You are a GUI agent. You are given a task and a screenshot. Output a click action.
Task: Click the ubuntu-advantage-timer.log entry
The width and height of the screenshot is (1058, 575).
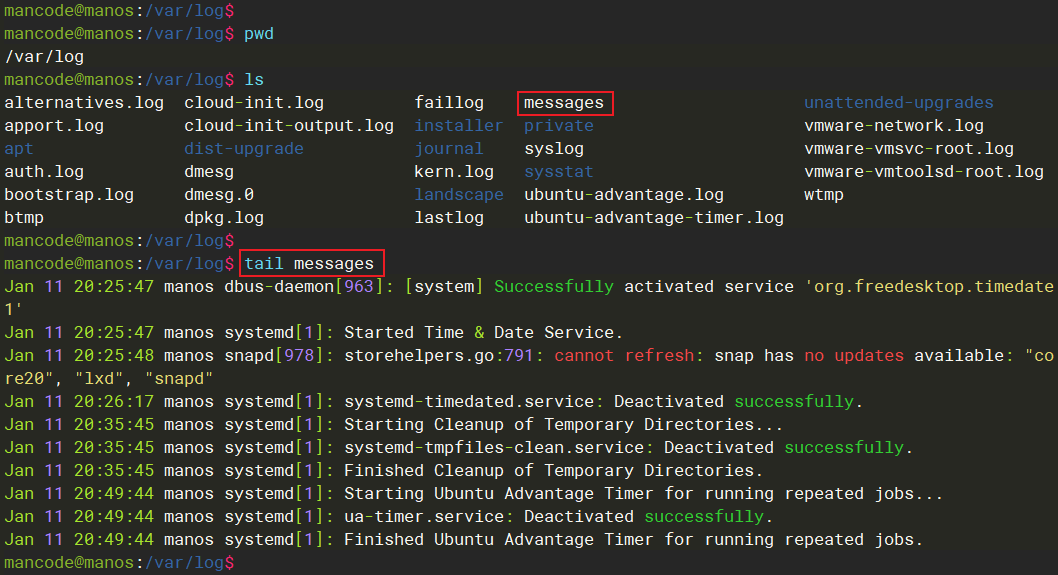tap(654, 218)
